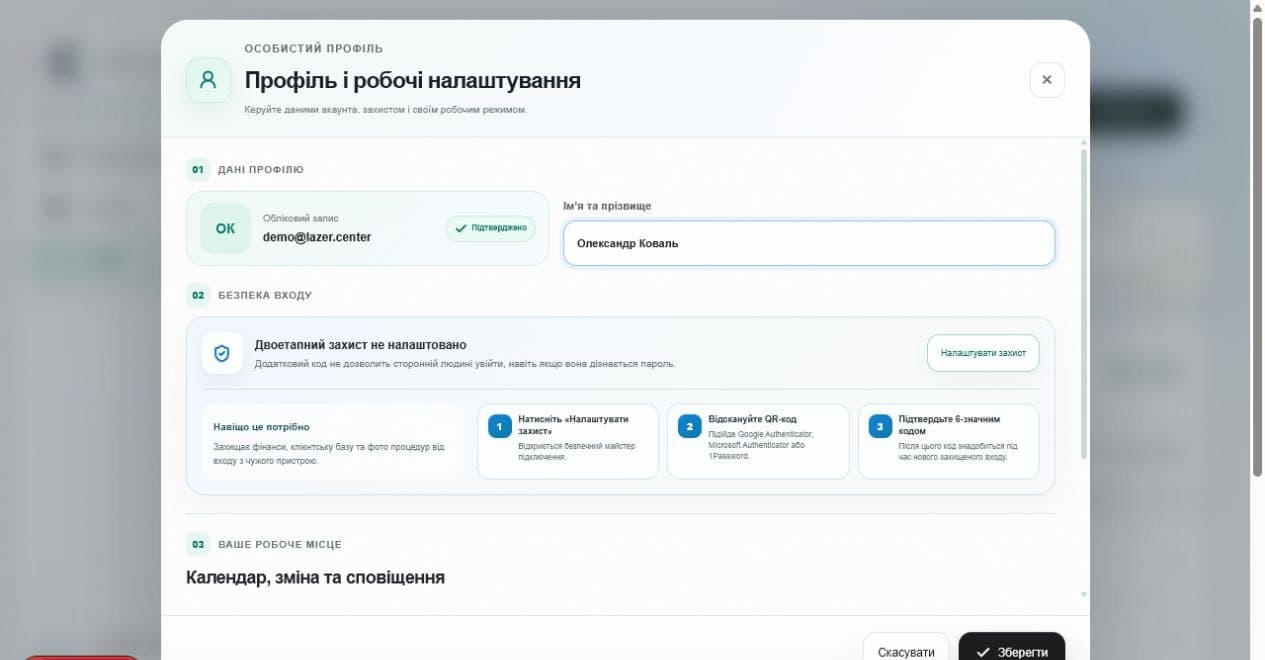Click the browser page scrollbar thumb
Image resolution: width=1265 pixels, height=660 pixels.
[x=1258, y=247]
